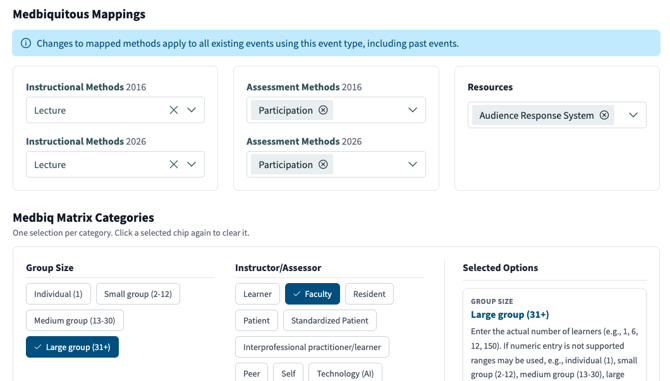Image resolution: width=670 pixels, height=381 pixels.
Task: Click Lecture value in Instructional Methods 2016
Action: (x=50, y=110)
